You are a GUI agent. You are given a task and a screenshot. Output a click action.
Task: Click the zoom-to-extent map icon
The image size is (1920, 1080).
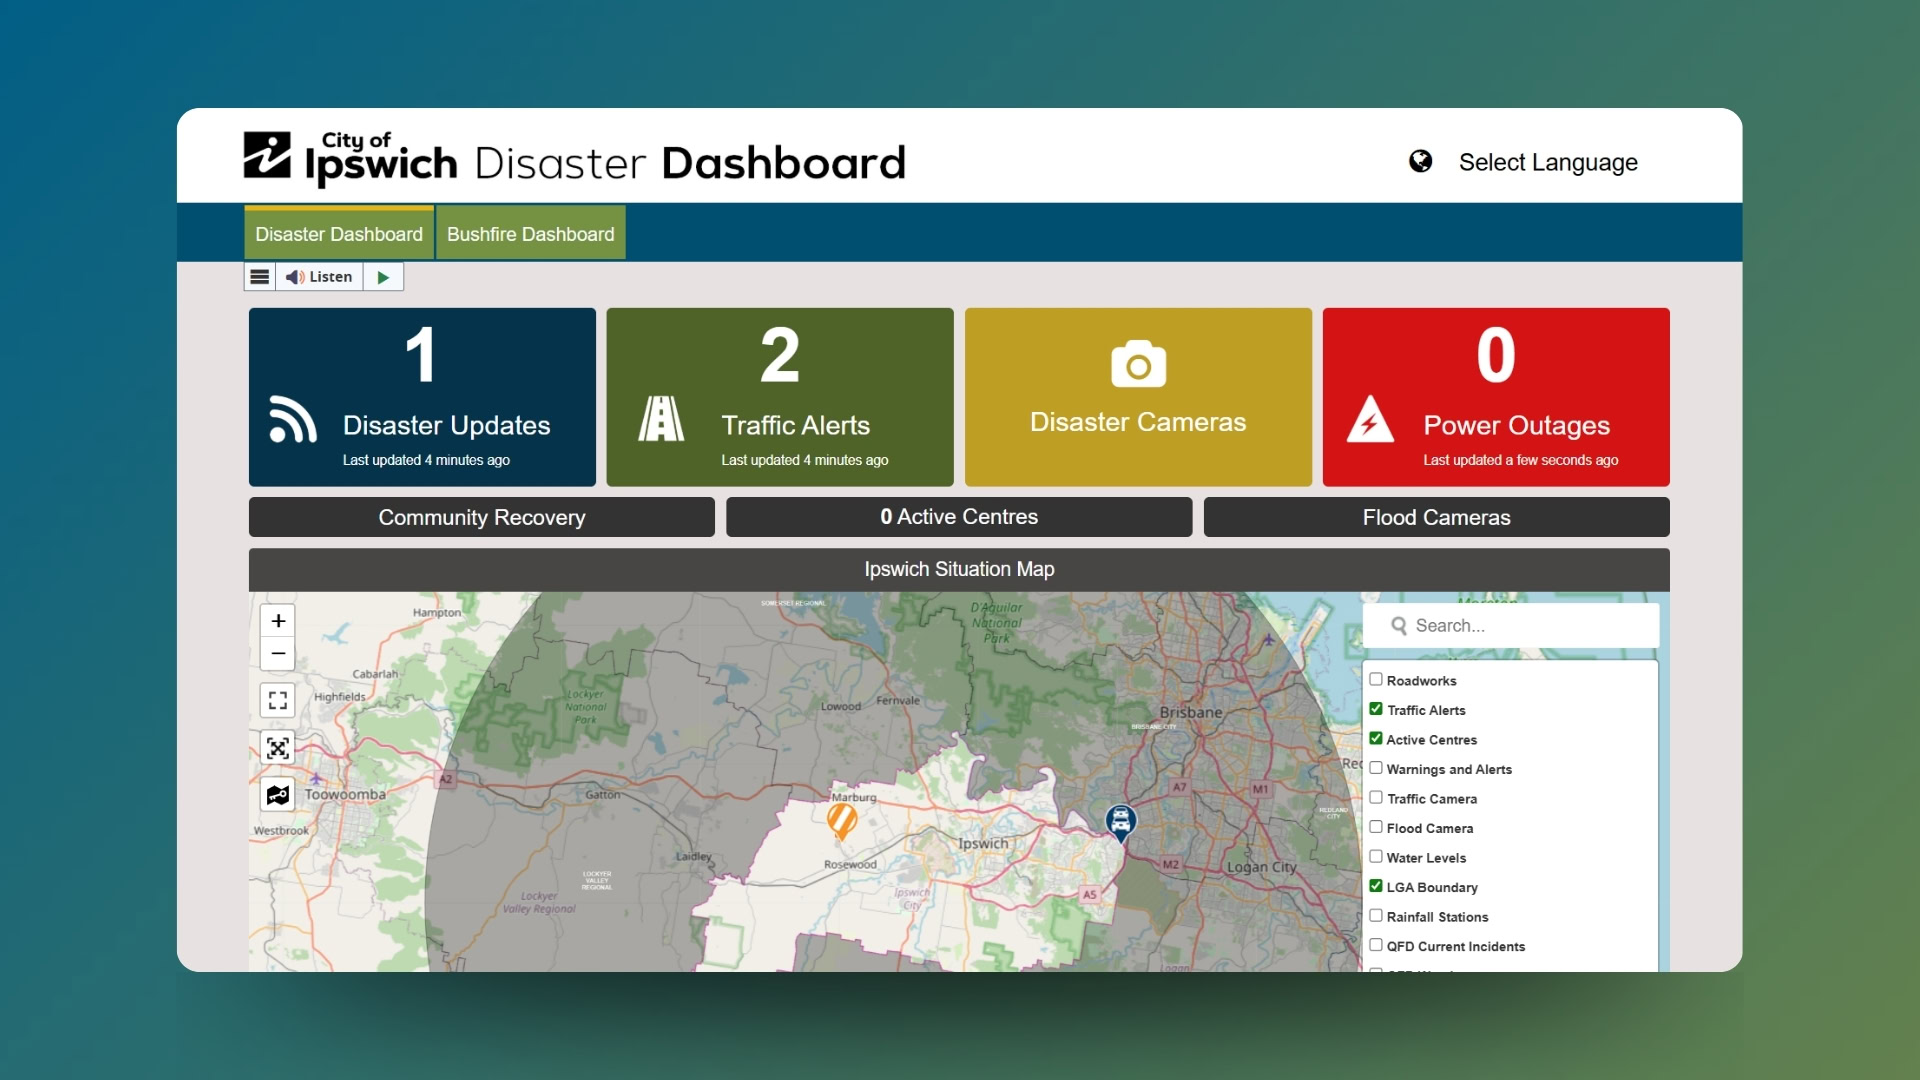coord(278,748)
